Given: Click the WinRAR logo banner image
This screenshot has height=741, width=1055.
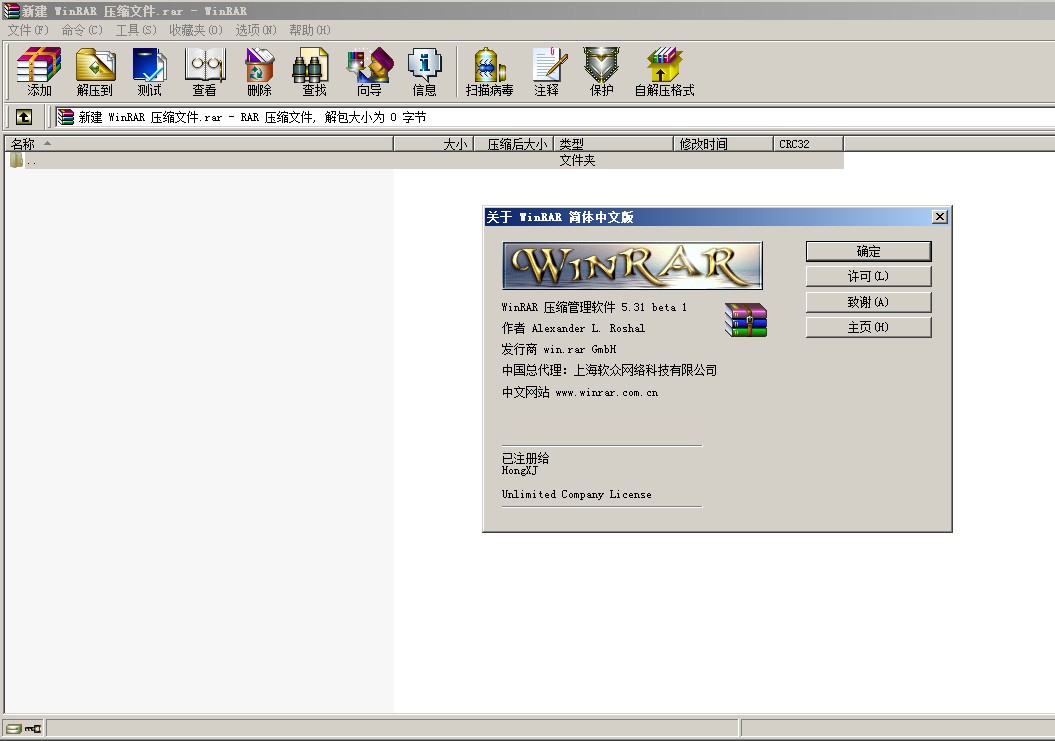Looking at the screenshot, I should (632, 265).
